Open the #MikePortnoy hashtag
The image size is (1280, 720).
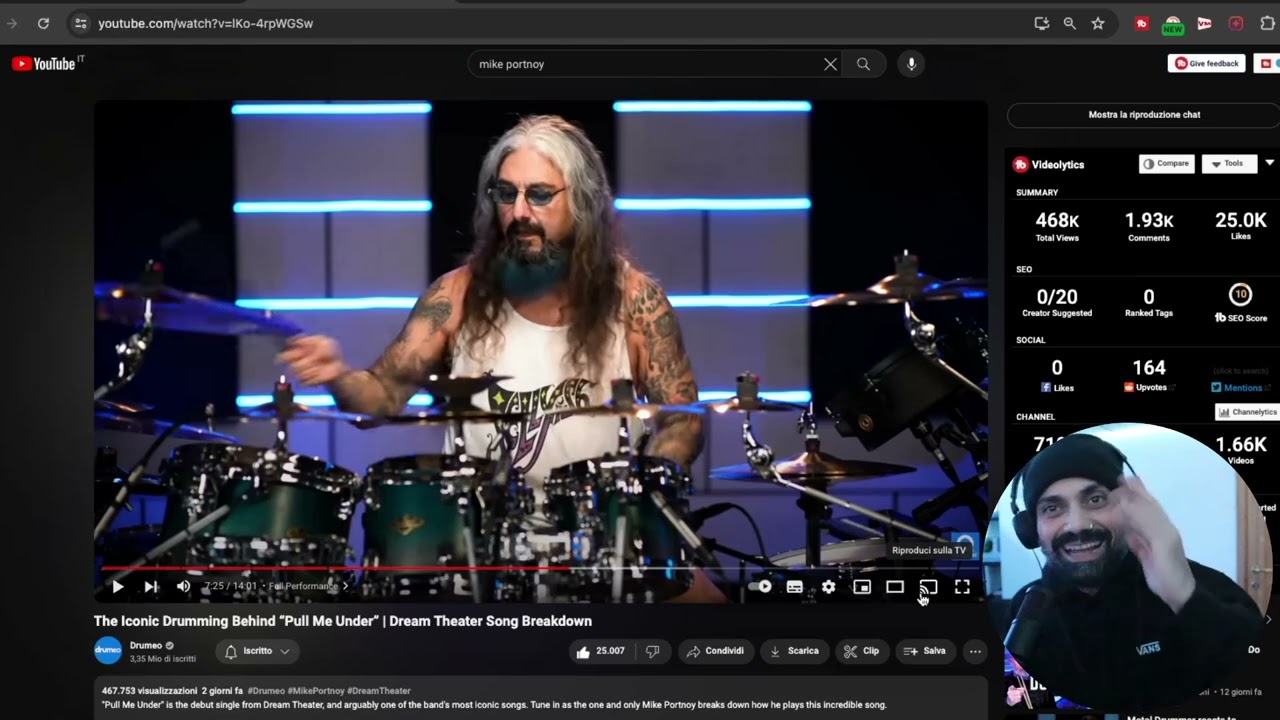pos(315,691)
